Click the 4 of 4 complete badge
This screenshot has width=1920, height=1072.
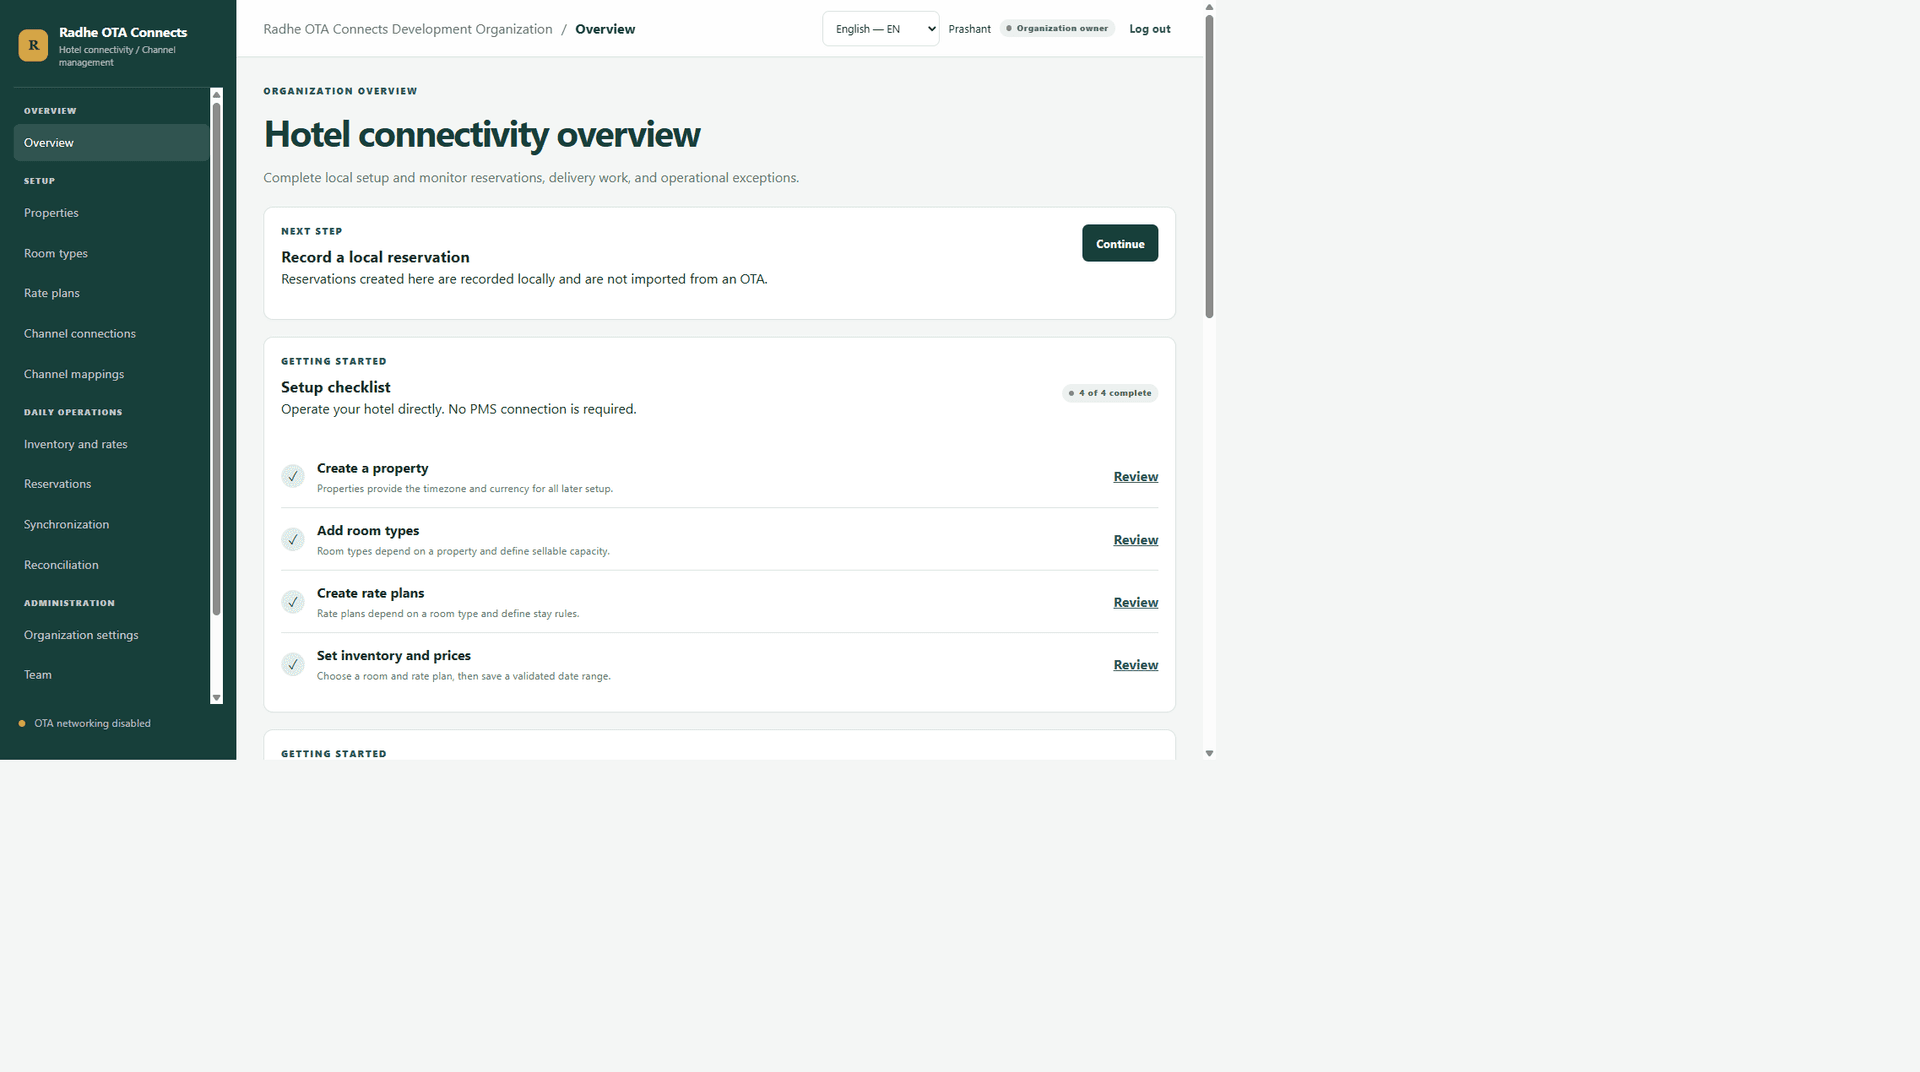coord(1110,393)
